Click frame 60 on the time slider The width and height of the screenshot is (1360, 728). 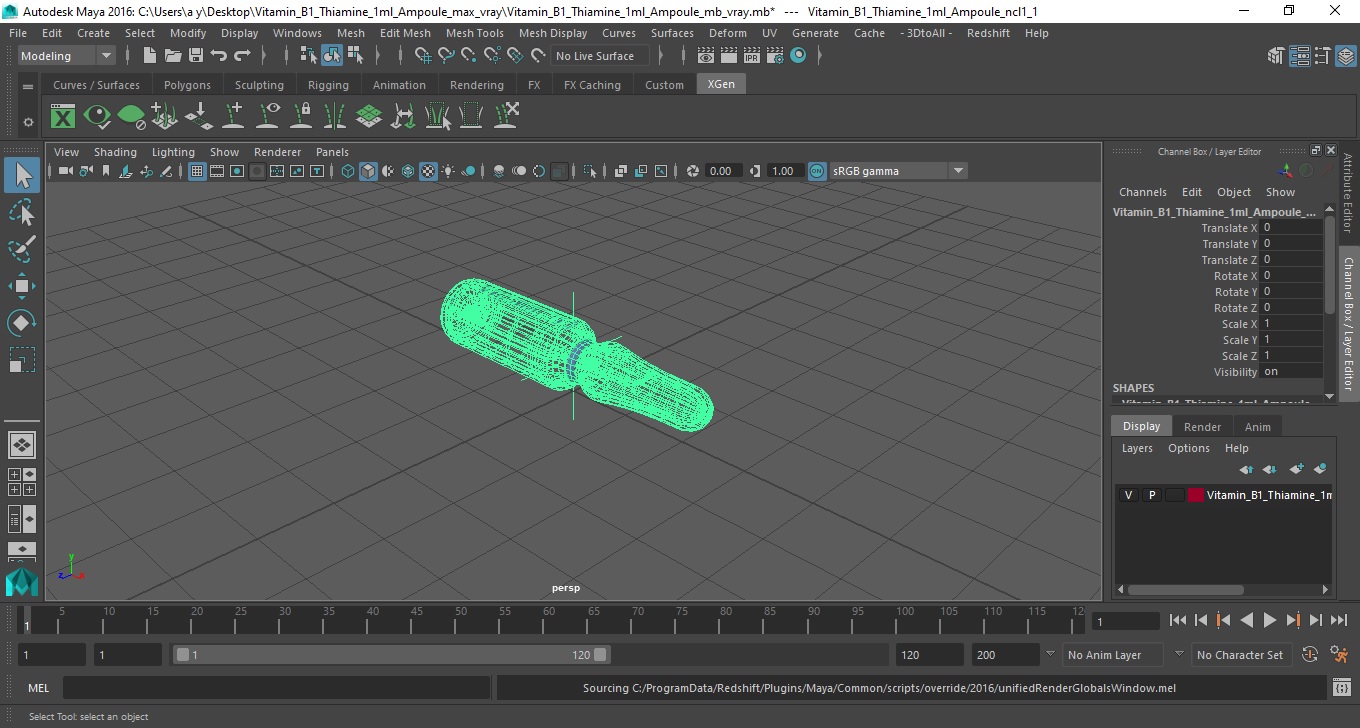pos(549,620)
